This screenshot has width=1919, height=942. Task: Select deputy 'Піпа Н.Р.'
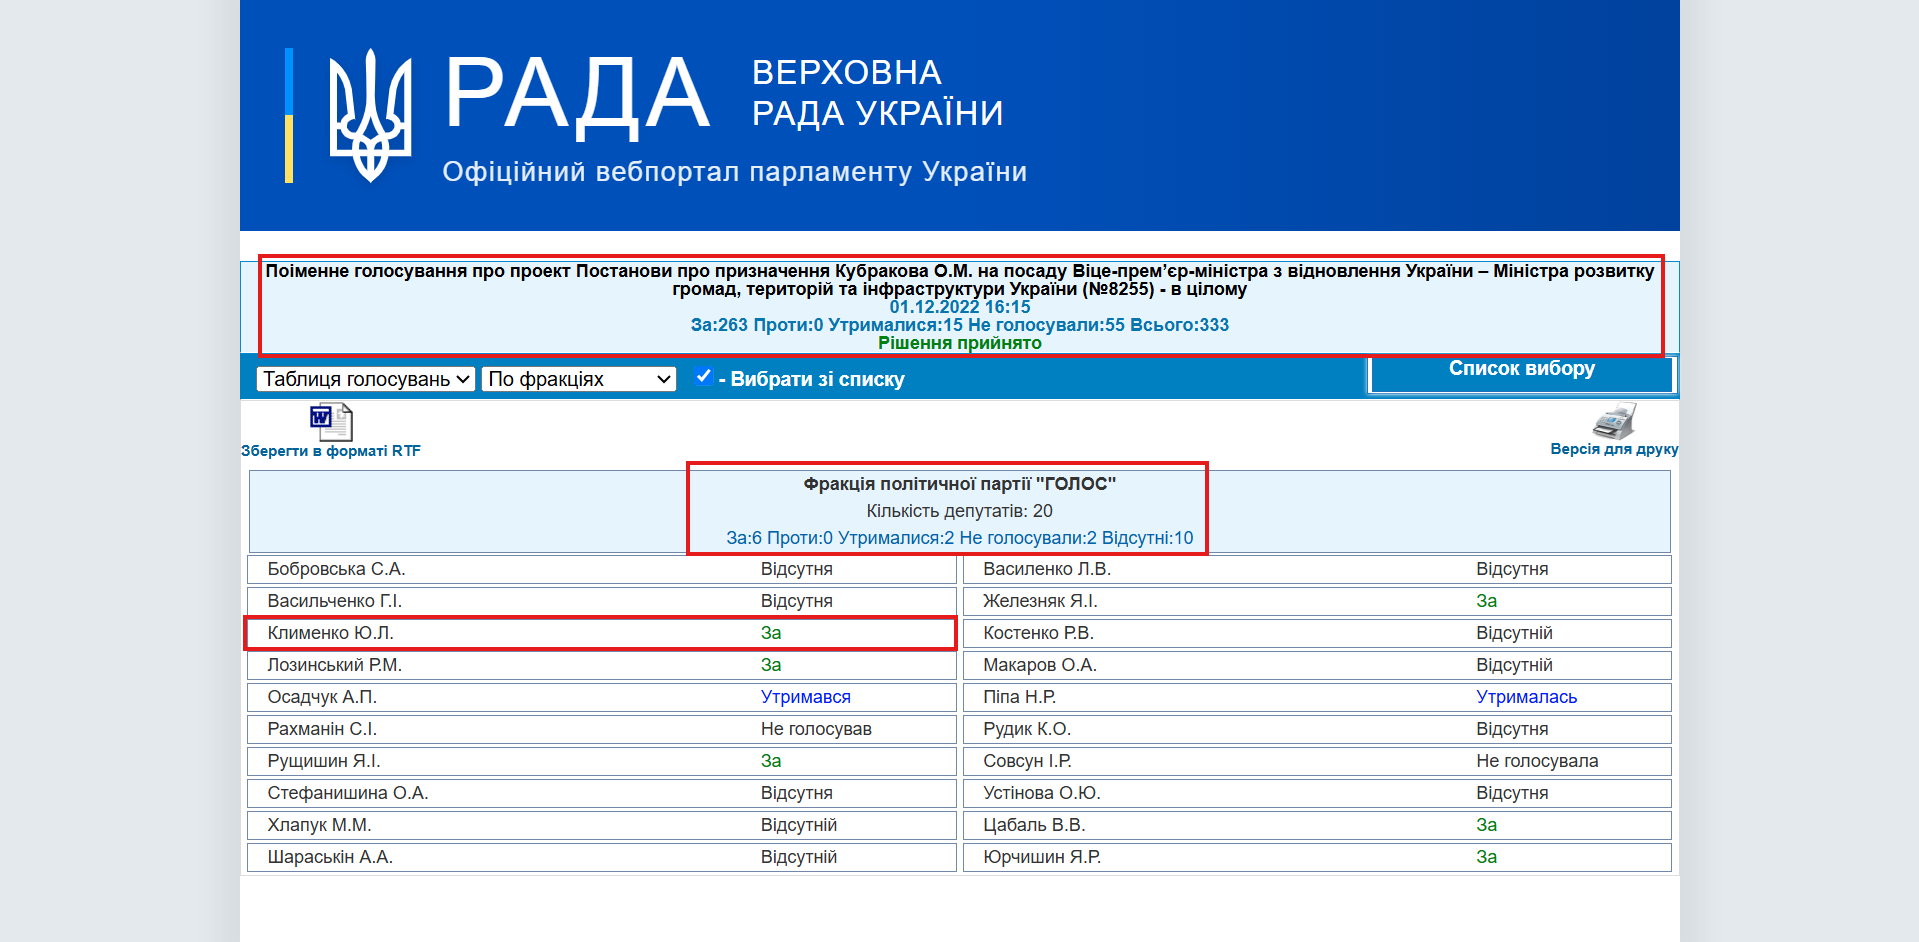click(1019, 697)
